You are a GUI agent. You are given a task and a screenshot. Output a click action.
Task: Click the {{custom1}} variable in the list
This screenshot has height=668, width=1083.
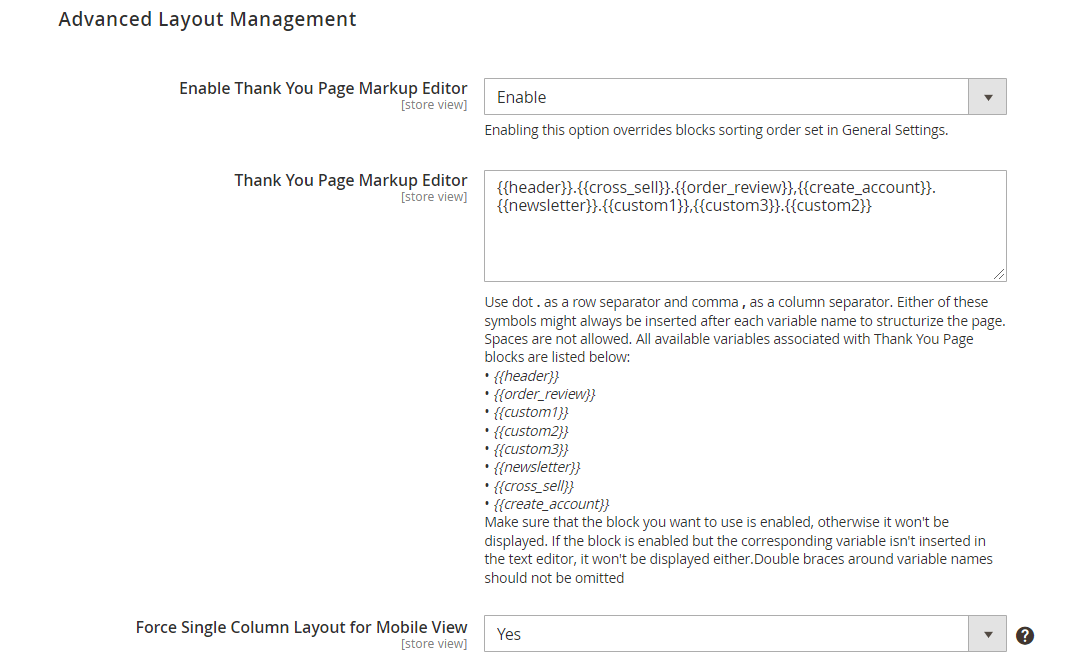[x=531, y=412]
